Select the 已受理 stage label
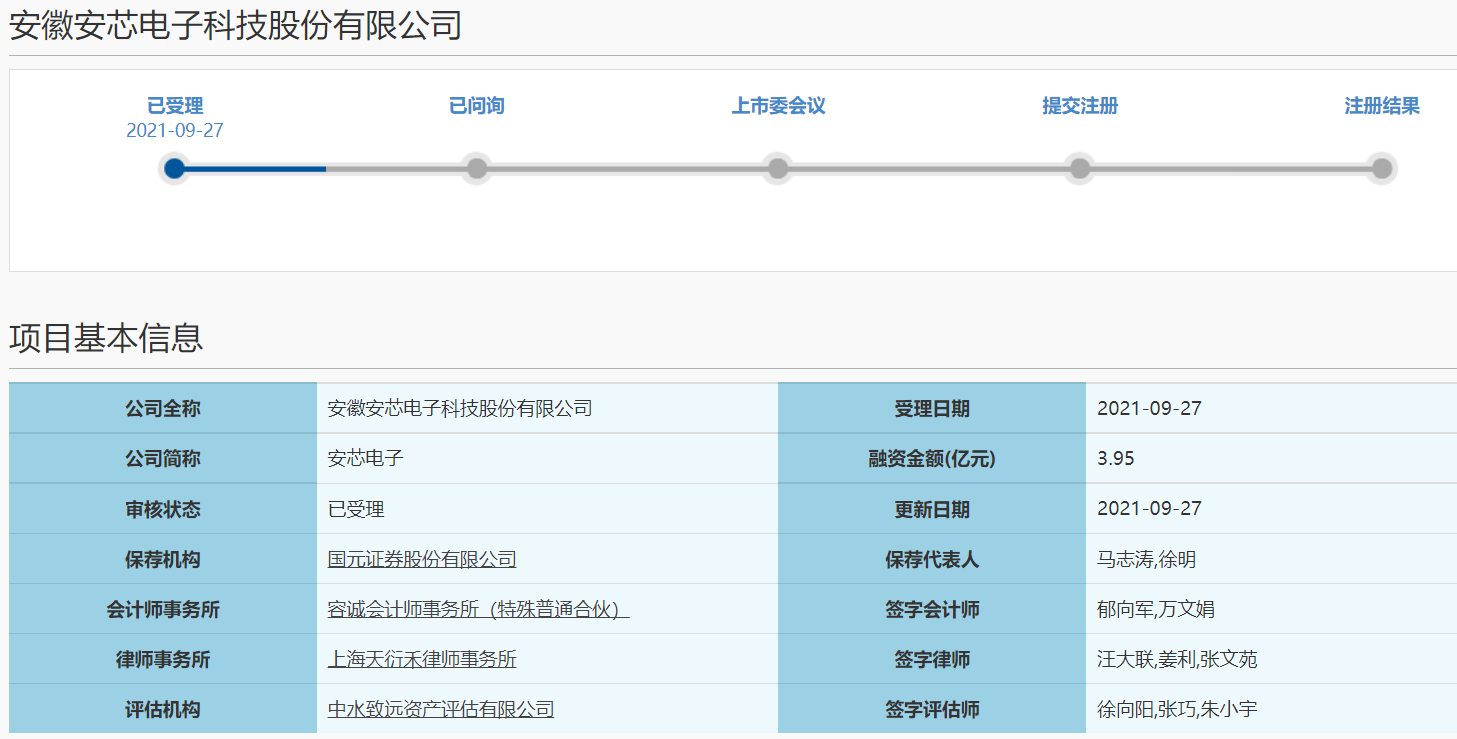The image size is (1457, 739). pyautogui.click(x=175, y=106)
